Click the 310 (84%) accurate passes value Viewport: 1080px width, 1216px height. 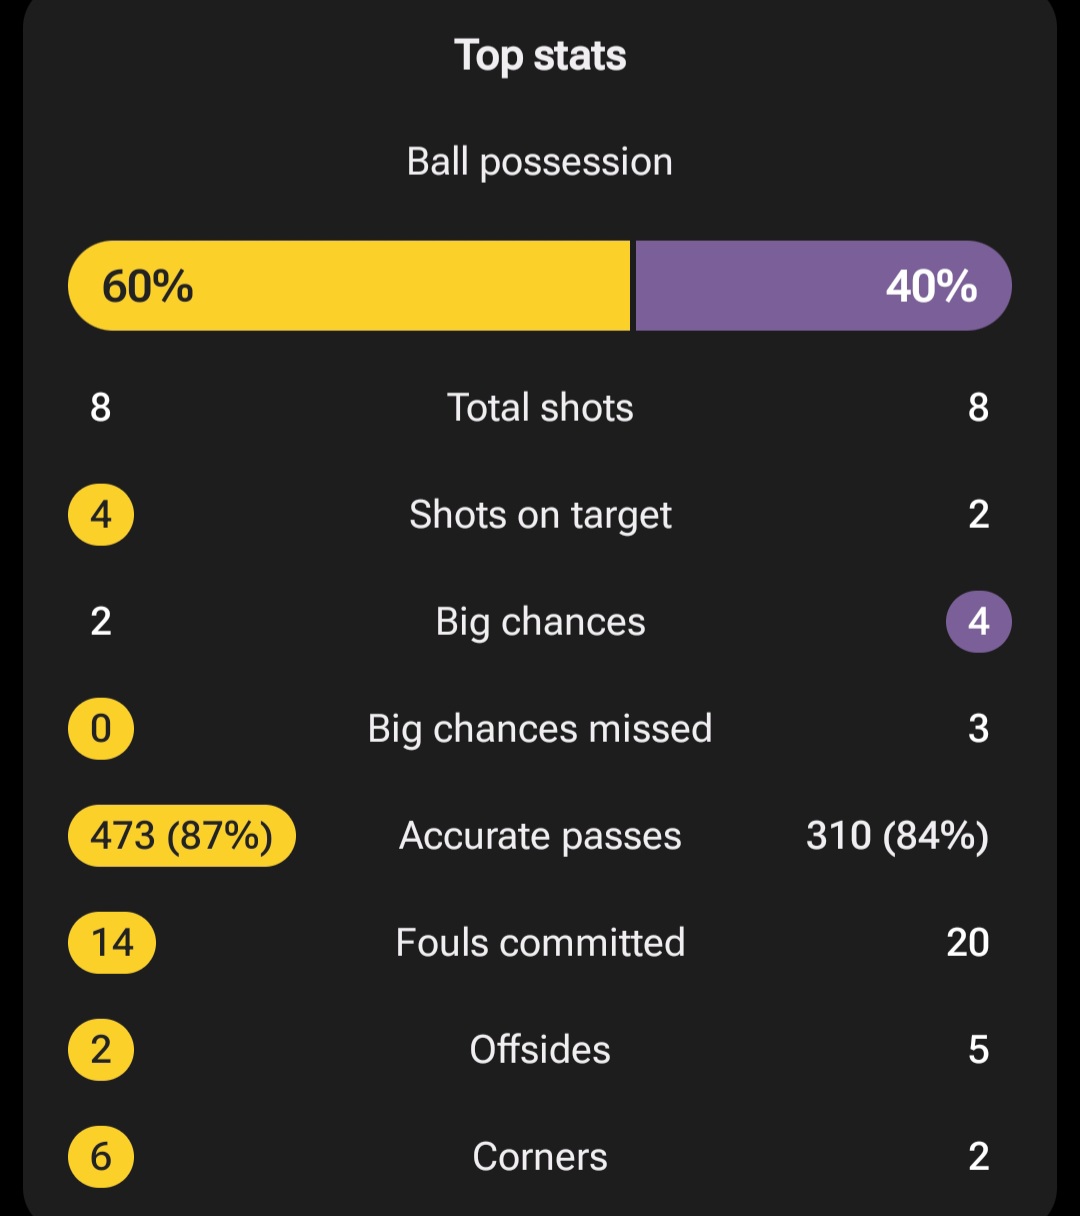pyautogui.click(x=897, y=836)
